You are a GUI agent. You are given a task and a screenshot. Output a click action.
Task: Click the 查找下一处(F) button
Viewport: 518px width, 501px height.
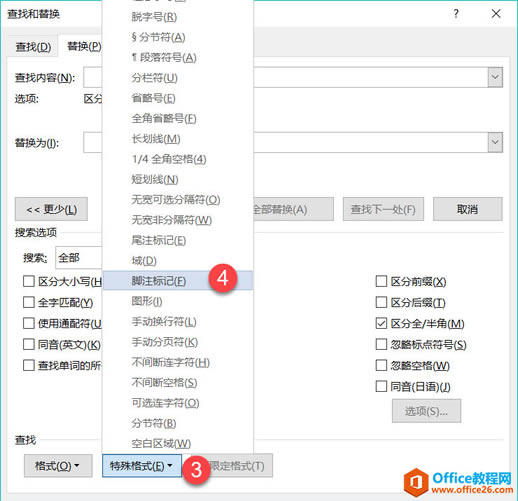tap(383, 209)
